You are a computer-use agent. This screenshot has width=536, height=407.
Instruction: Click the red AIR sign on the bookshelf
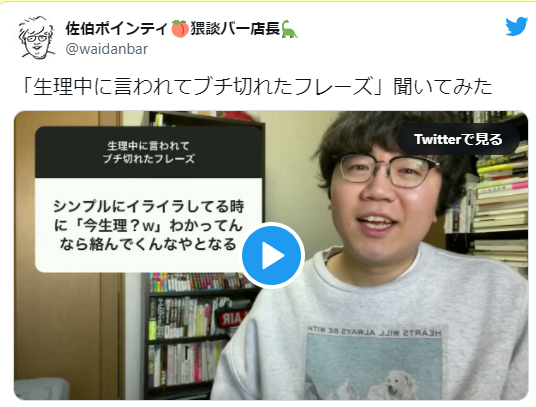coord(233,318)
